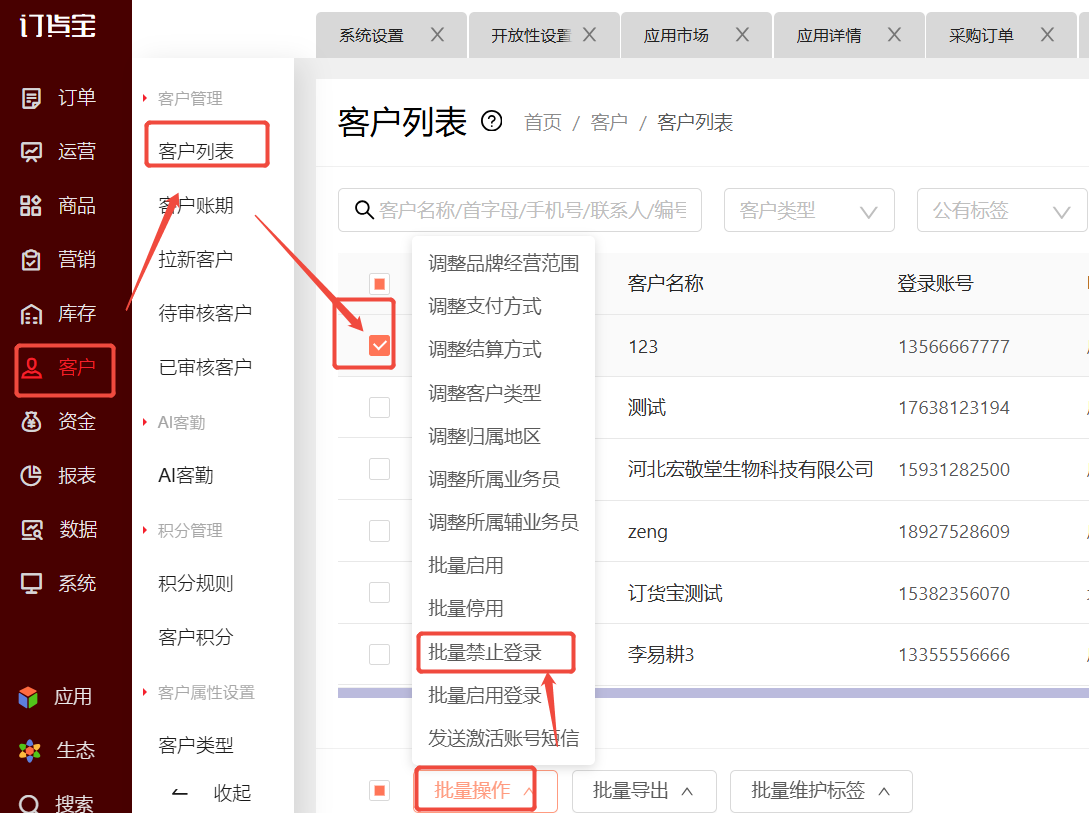Close the 系统设置 tab
The height and width of the screenshot is (813, 1089).
point(437,35)
